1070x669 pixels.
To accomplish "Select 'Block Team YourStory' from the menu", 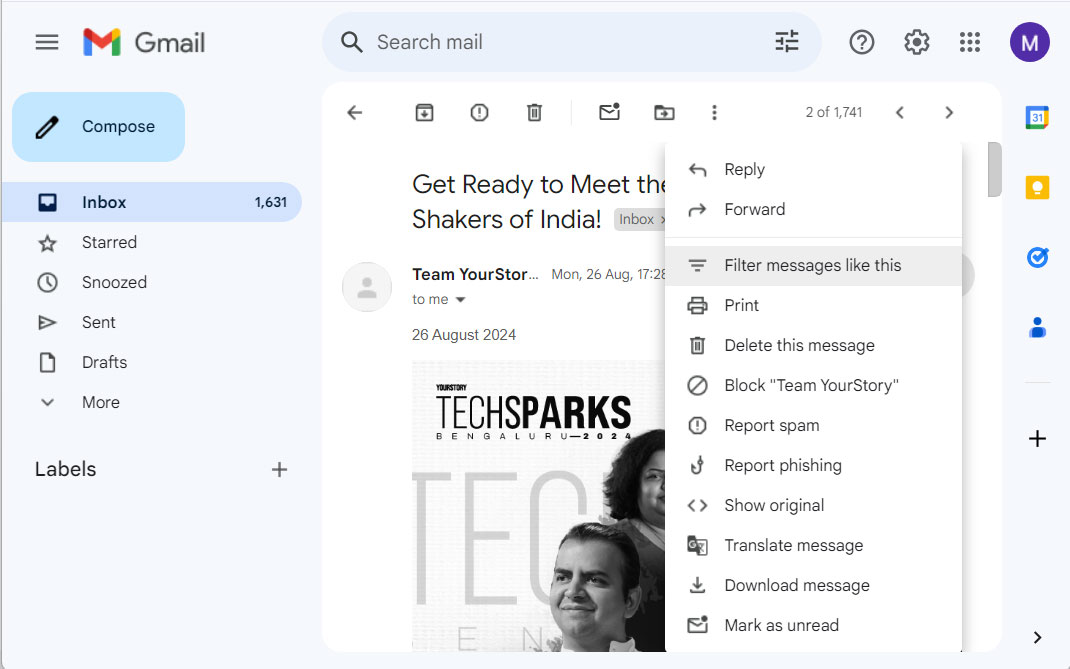I will (812, 385).
